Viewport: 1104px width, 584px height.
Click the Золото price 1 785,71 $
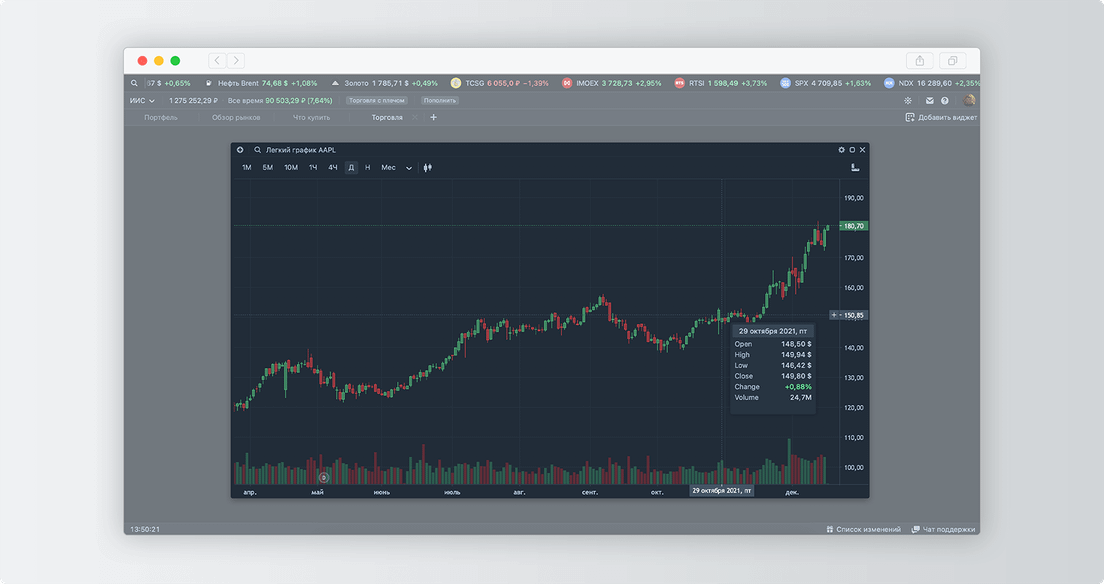coord(390,83)
